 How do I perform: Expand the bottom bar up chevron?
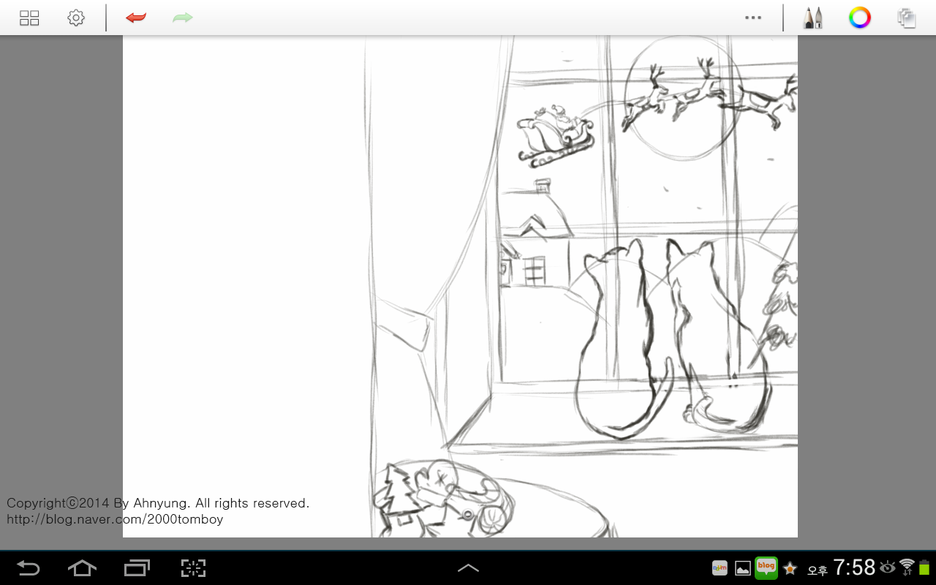468,568
